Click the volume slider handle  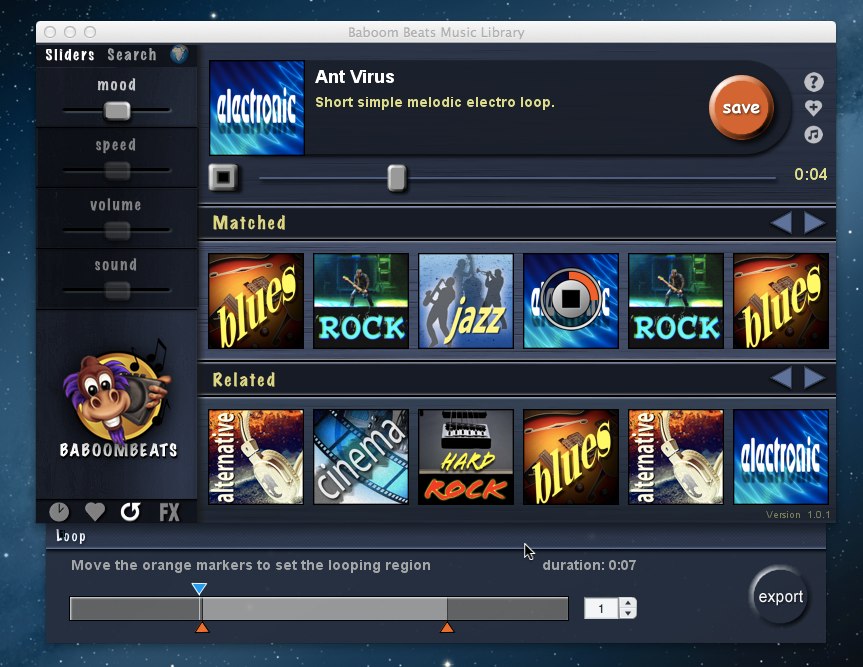pyautogui.click(x=117, y=231)
